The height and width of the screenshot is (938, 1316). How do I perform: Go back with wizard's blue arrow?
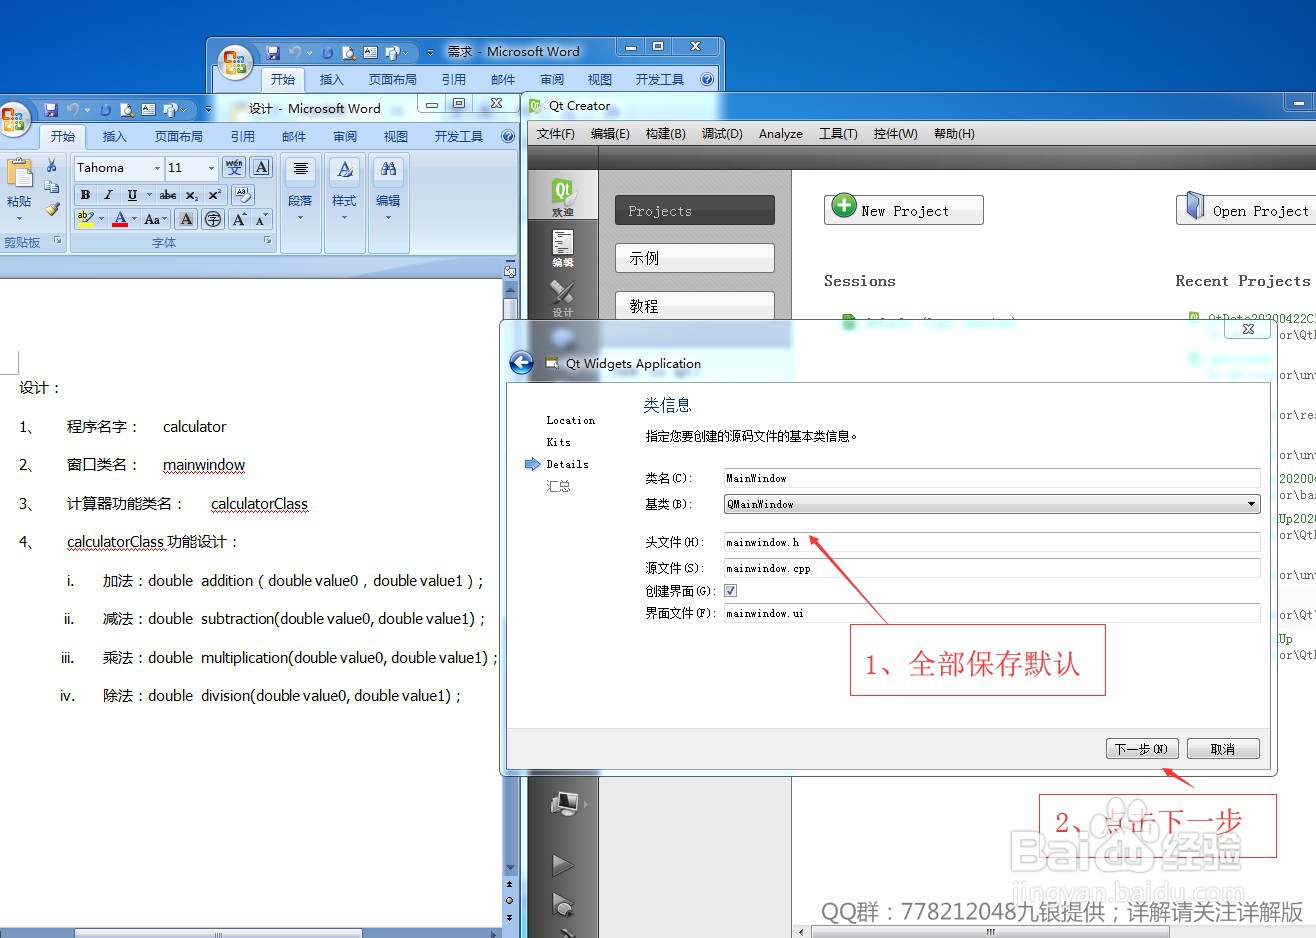click(521, 363)
